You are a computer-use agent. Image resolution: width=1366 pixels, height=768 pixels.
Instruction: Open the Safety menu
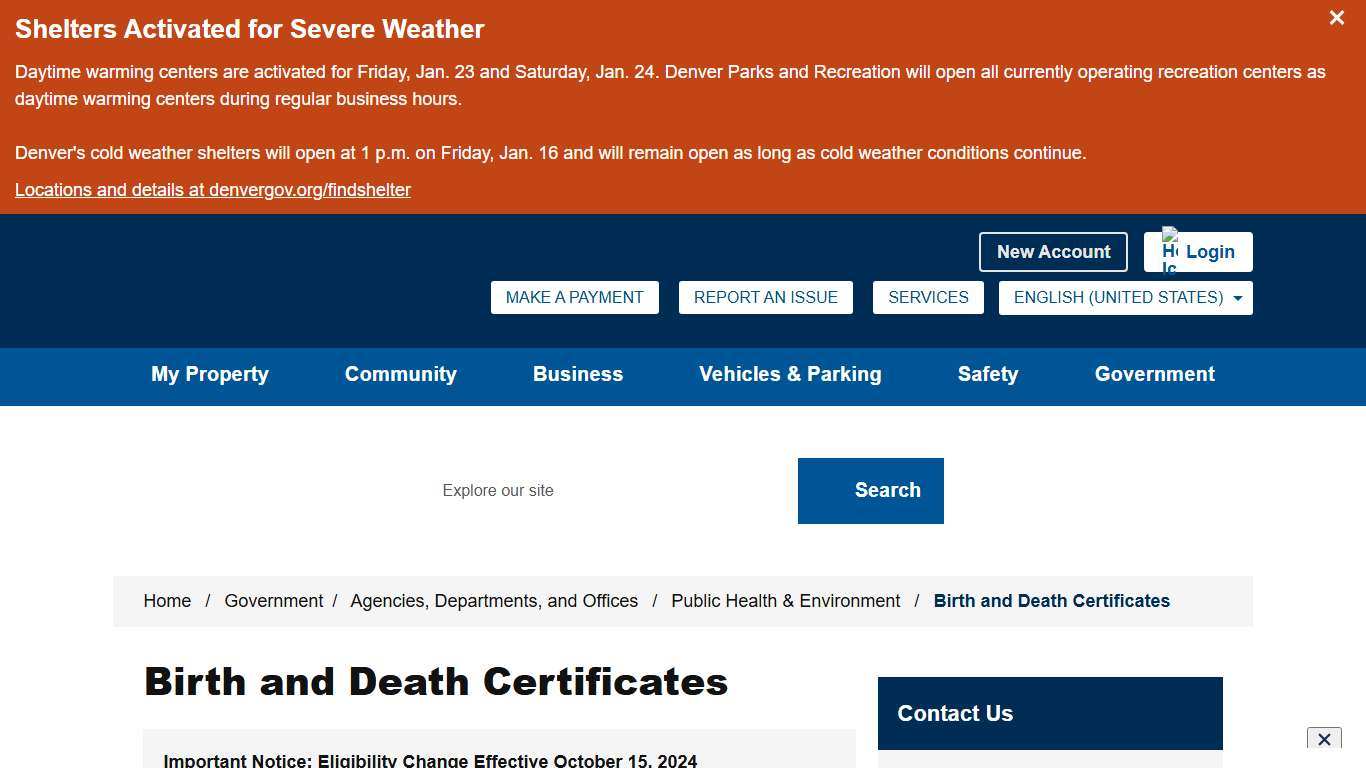coord(987,374)
